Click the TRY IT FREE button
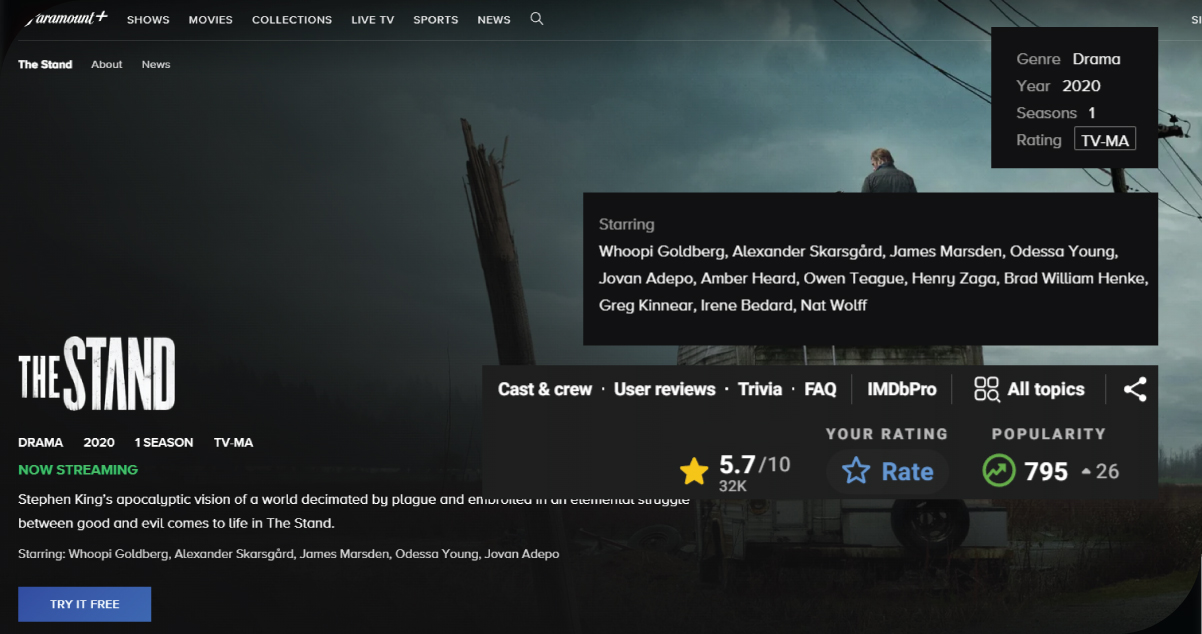The width and height of the screenshot is (1202, 634). [85, 604]
